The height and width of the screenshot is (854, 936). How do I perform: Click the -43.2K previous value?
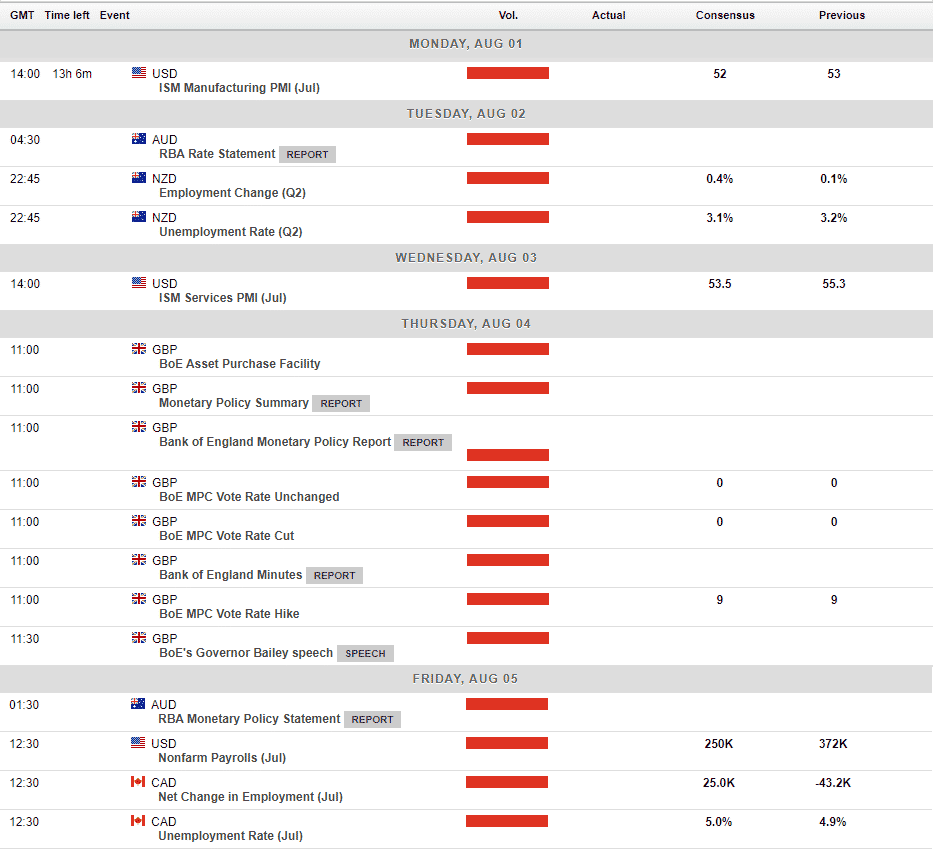point(833,782)
